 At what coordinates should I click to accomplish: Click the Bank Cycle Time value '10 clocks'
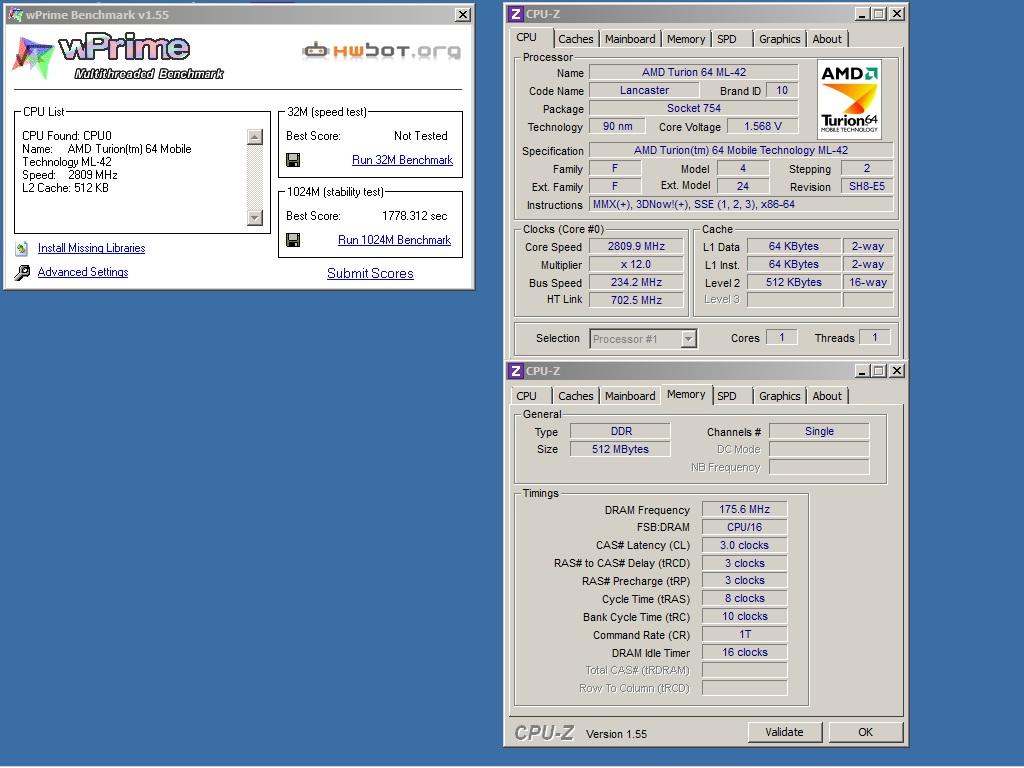(x=744, y=616)
